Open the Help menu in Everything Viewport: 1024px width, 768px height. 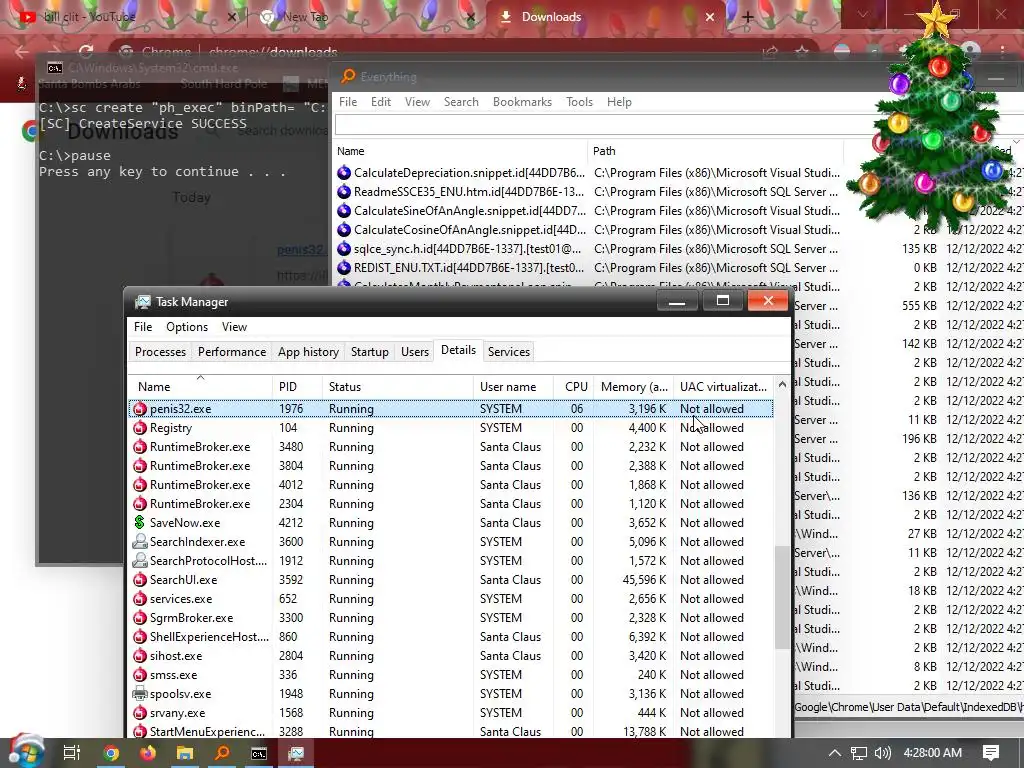[x=619, y=102]
